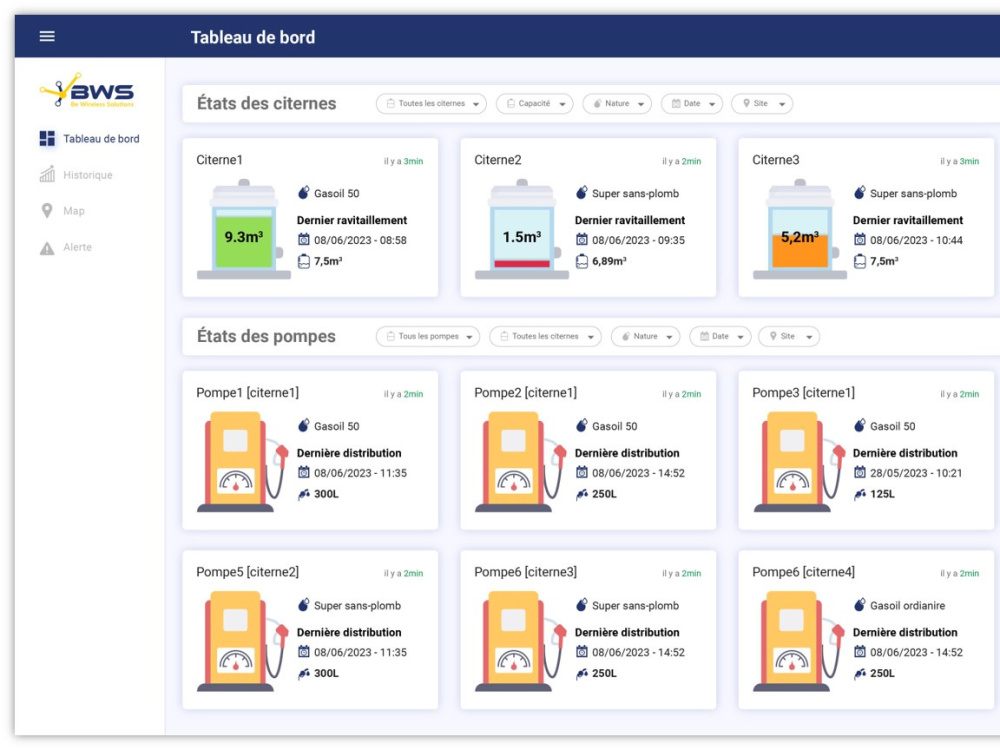Go to Tableau de bord in sidebar

[x=89, y=138]
